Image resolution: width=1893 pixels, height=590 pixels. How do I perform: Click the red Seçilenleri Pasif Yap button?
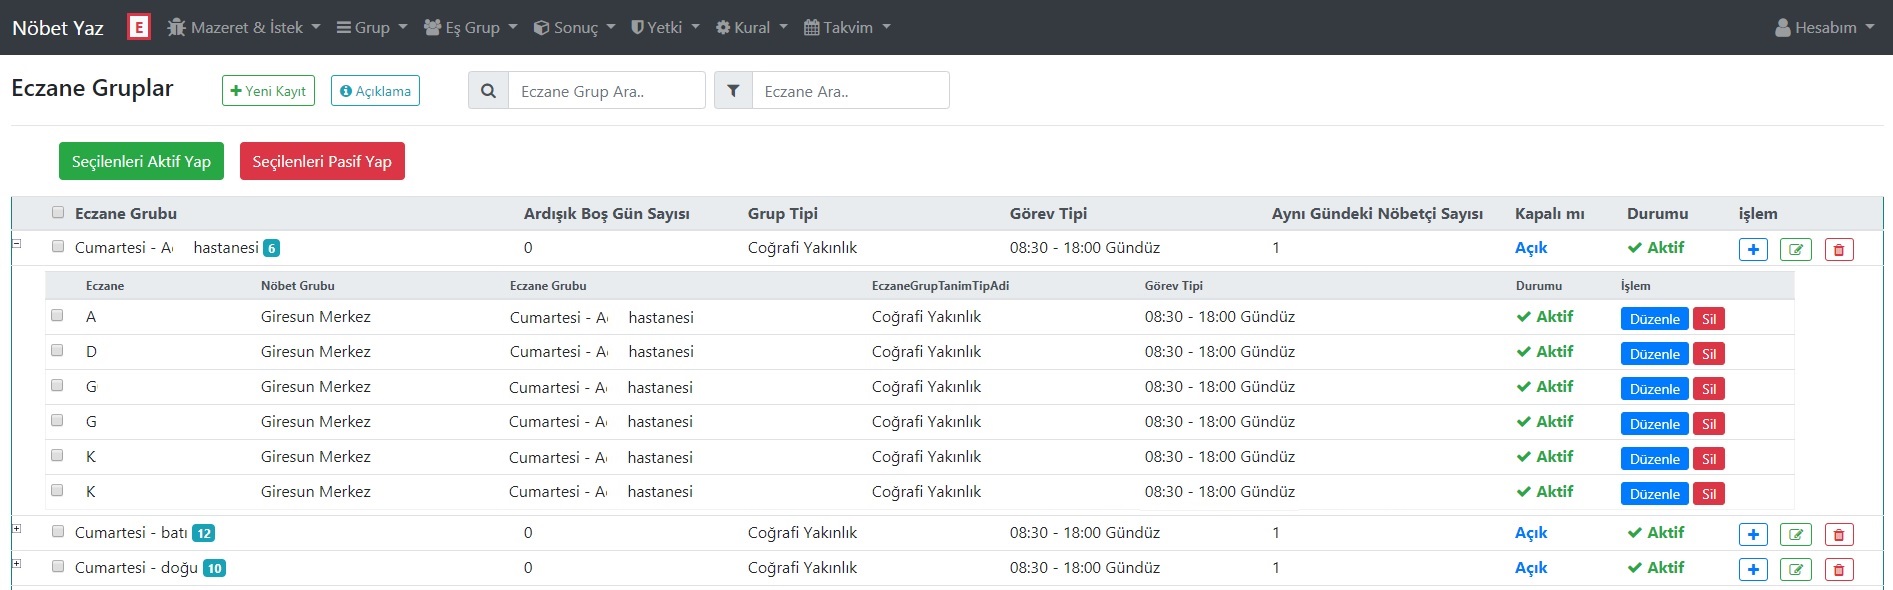click(322, 161)
